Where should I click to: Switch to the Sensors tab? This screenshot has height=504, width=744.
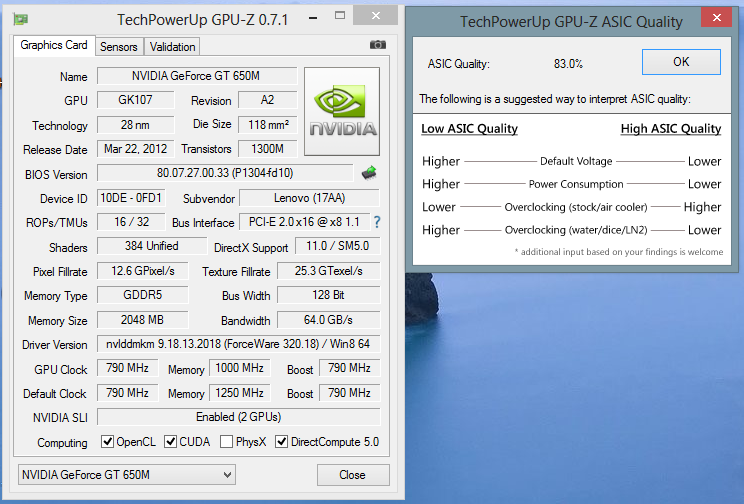point(119,47)
